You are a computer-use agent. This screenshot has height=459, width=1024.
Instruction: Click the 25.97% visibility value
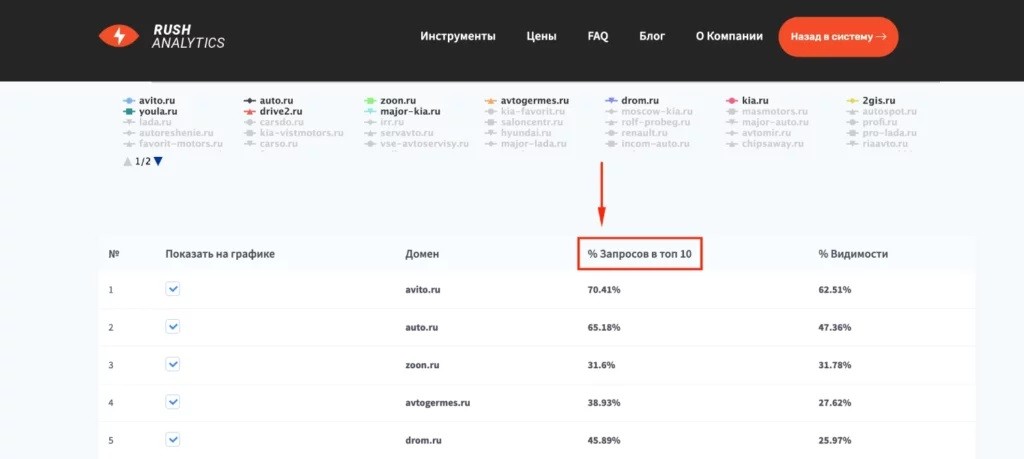[x=835, y=440]
